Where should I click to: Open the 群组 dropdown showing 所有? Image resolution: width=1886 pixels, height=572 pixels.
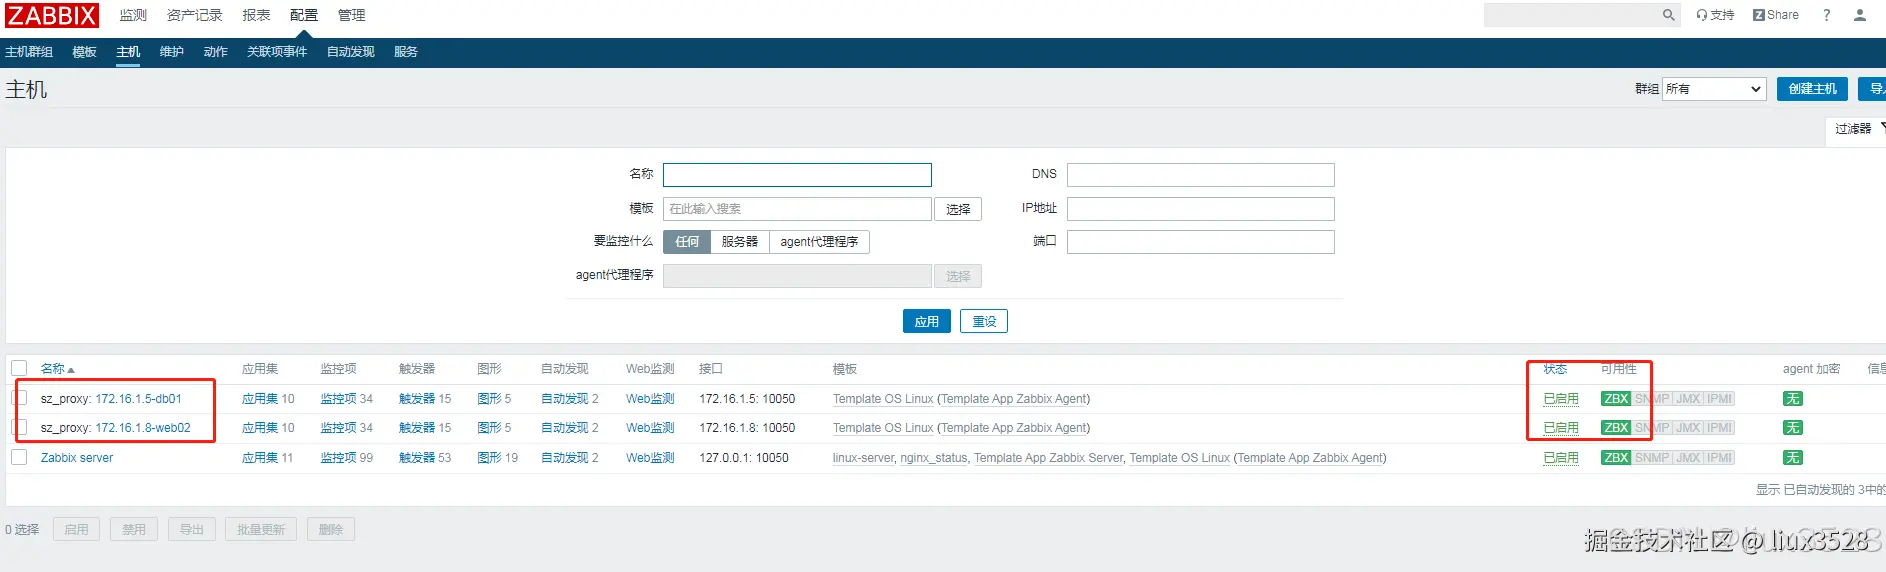(1714, 89)
